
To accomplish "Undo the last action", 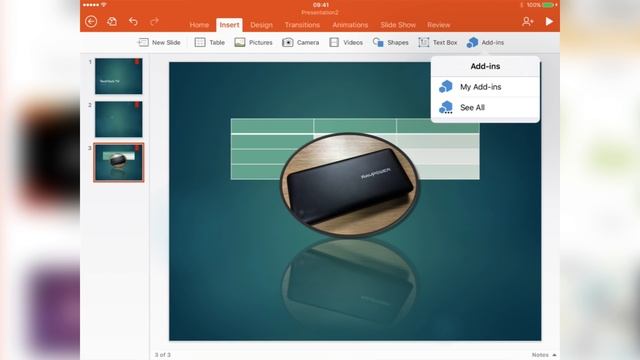I will click(x=133, y=21).
